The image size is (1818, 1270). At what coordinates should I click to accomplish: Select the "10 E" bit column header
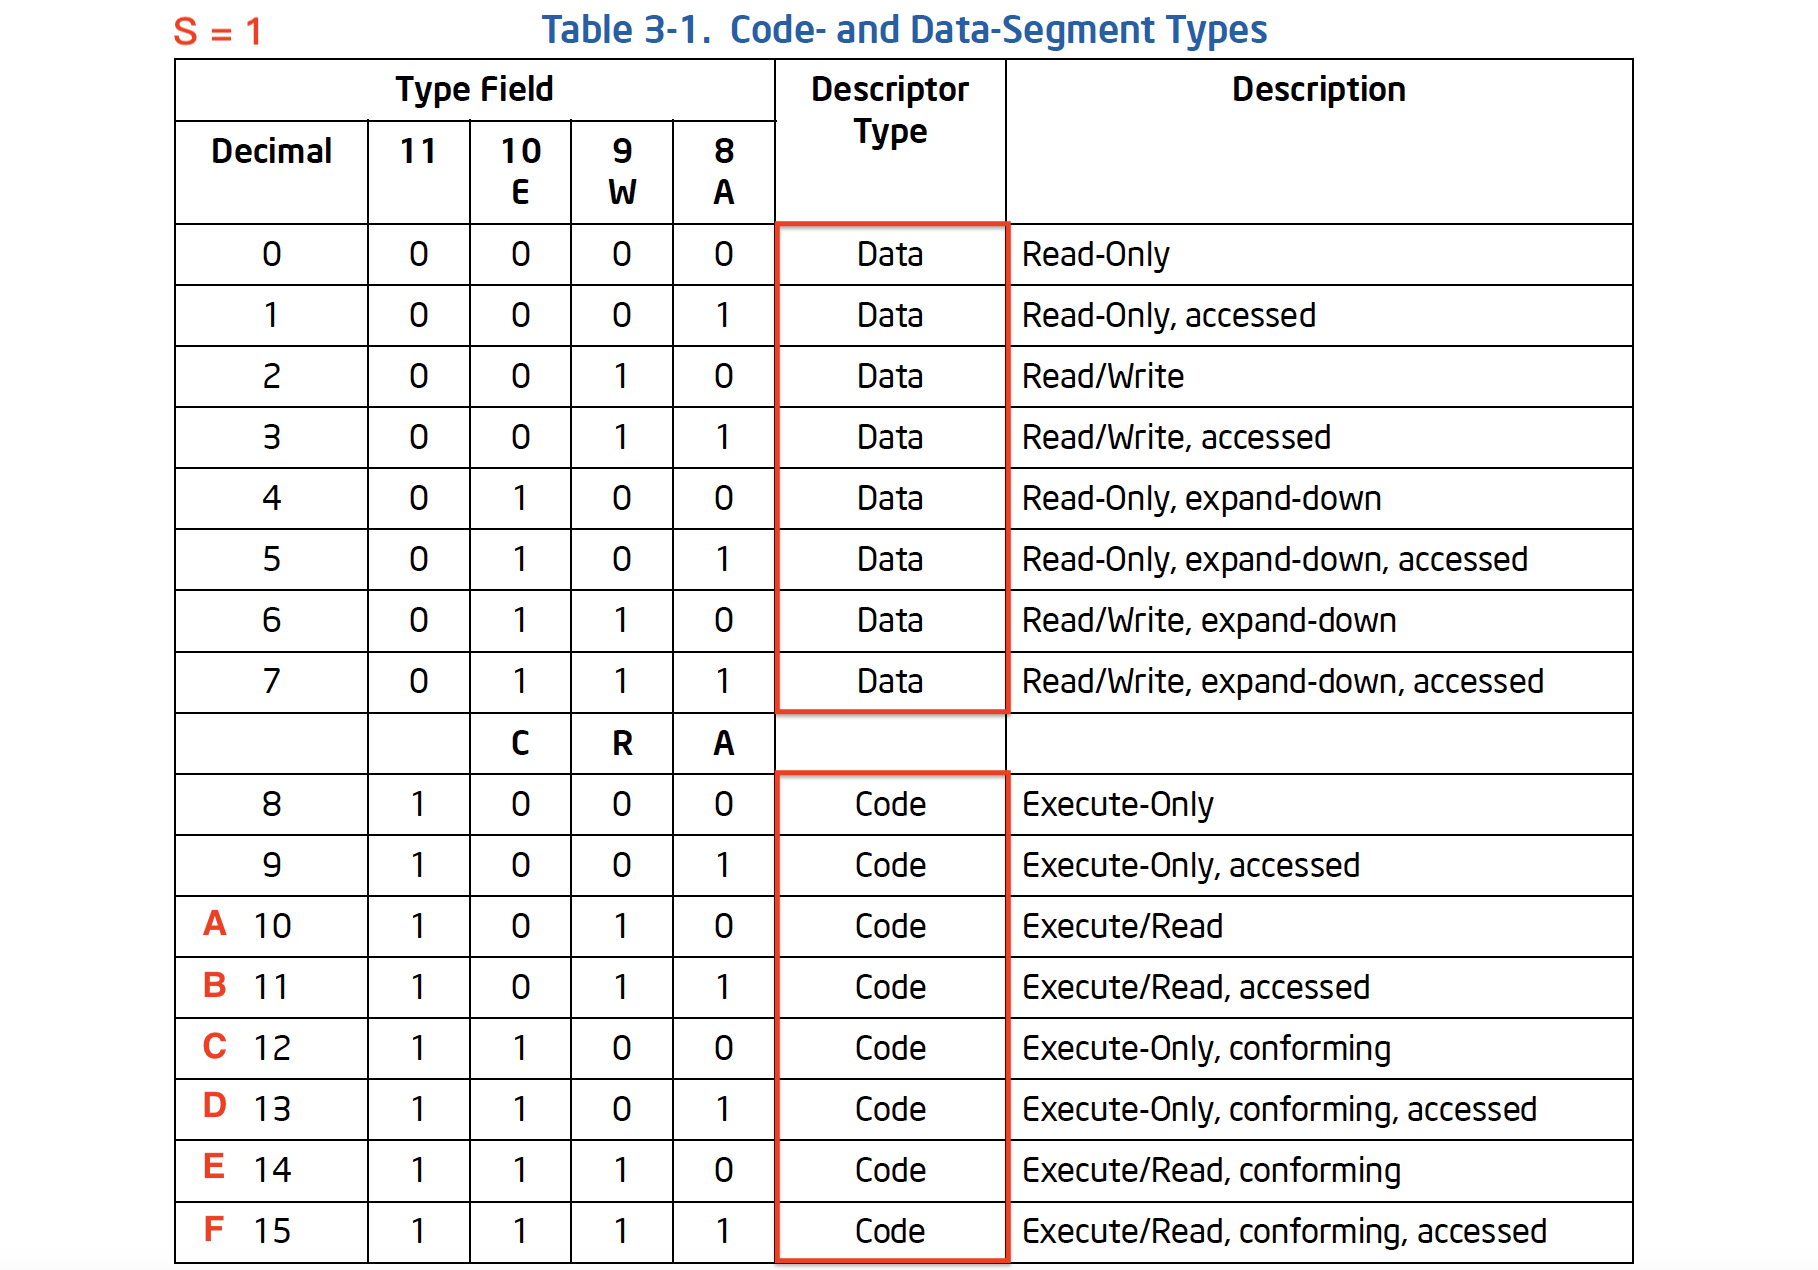[x=520, y=171]
